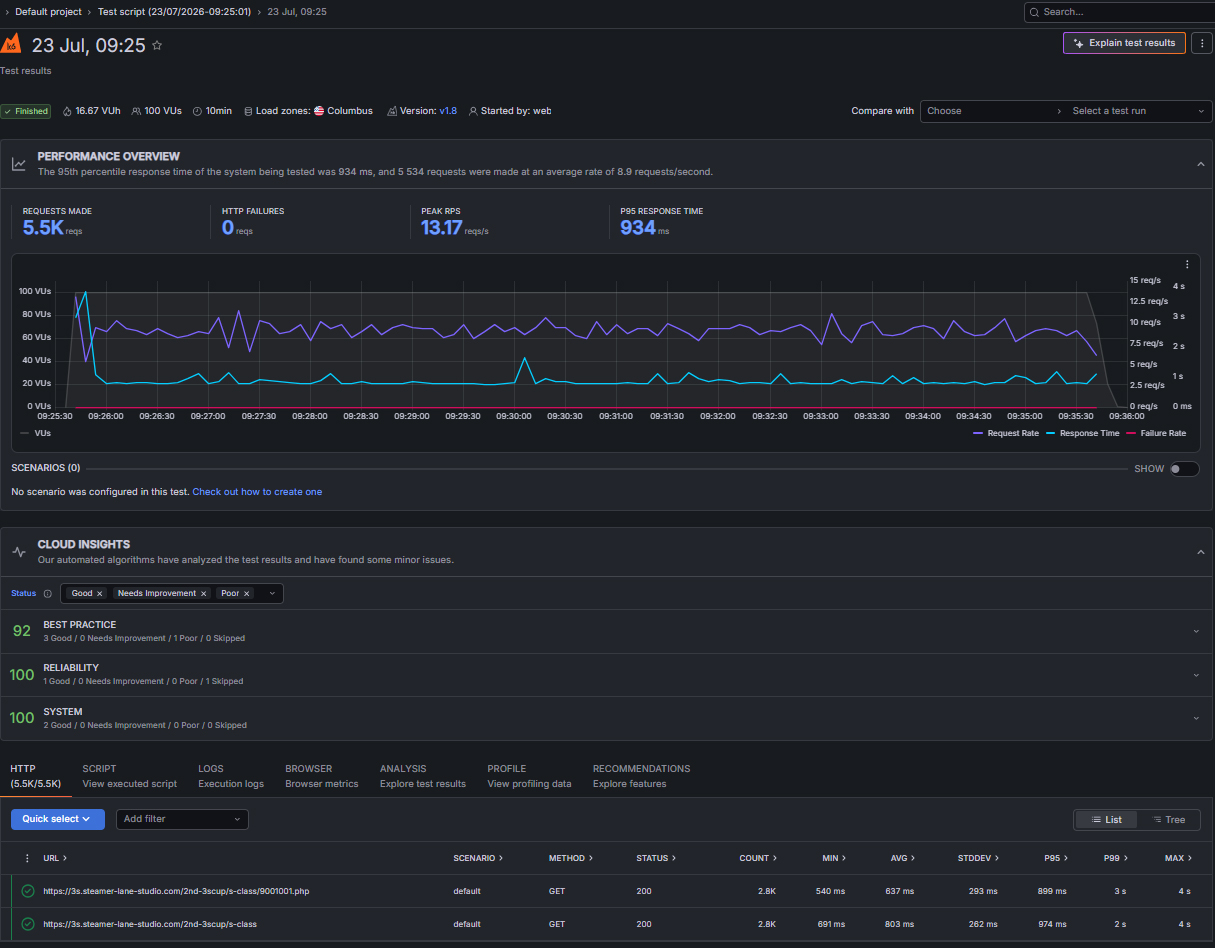The height and width of the screenshot is (948, 1215).
Task: Sort by the P95 column header
Action: tap(1056, 858)
